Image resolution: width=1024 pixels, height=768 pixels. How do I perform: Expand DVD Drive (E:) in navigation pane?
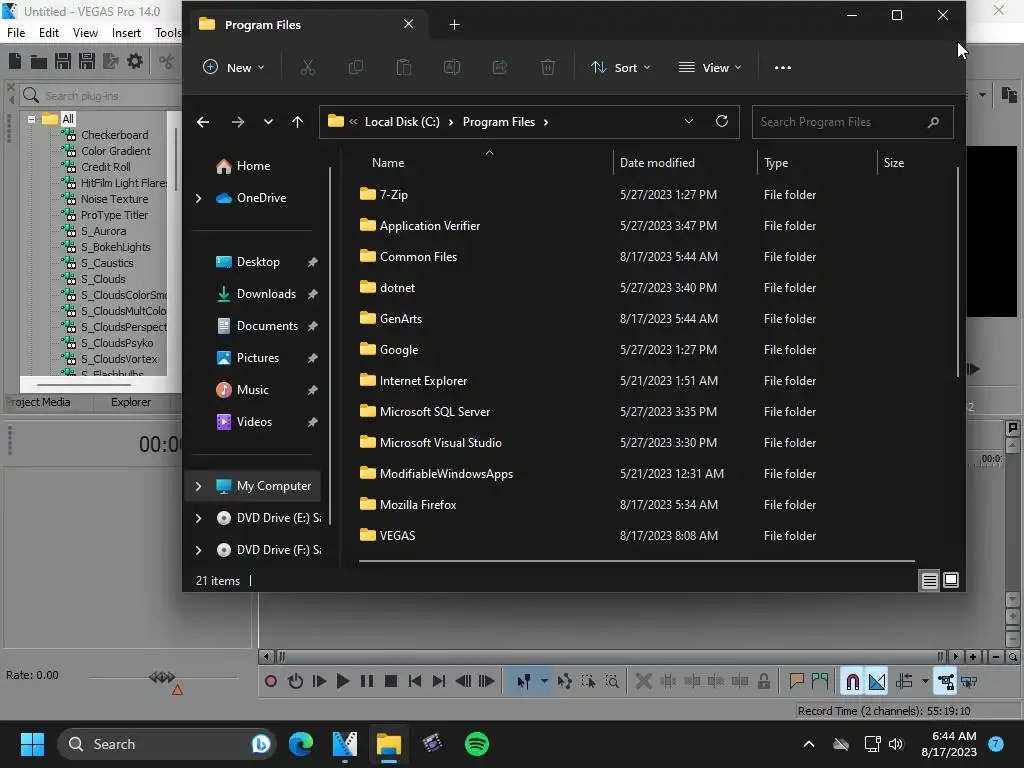(x=199, y=518)
